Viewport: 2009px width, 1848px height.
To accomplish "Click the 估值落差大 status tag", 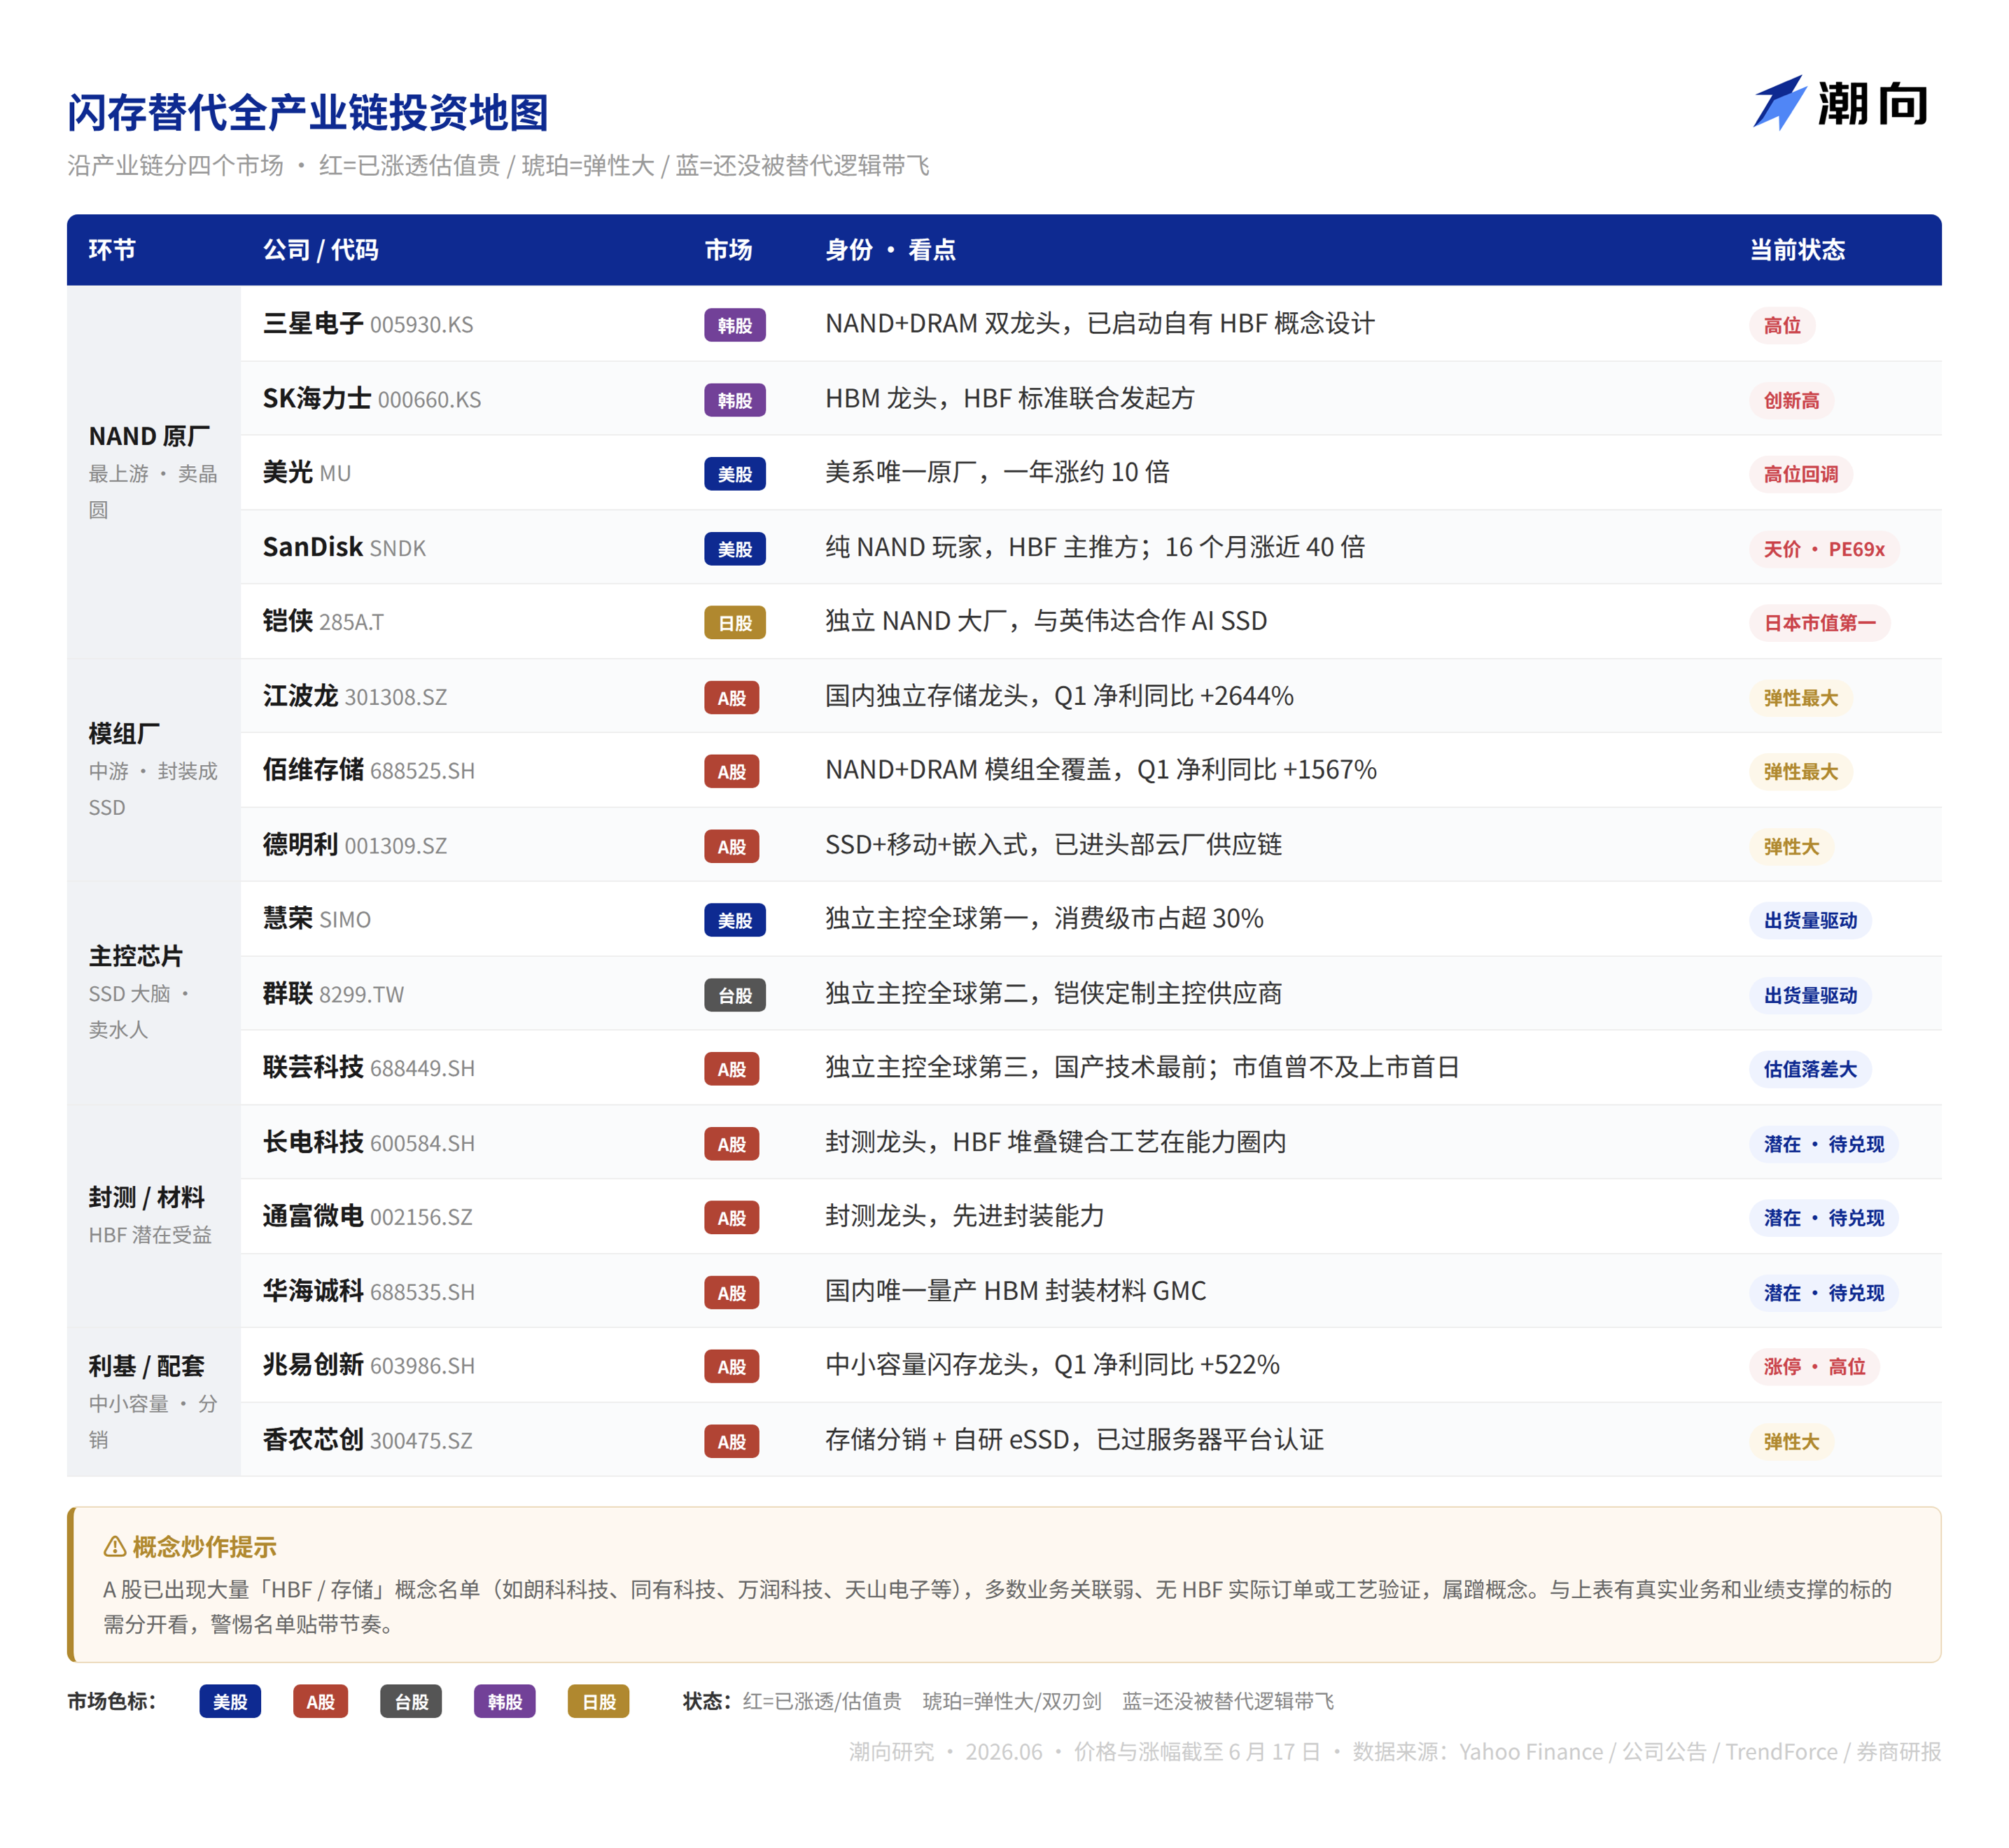I will coord(1810,1069).
